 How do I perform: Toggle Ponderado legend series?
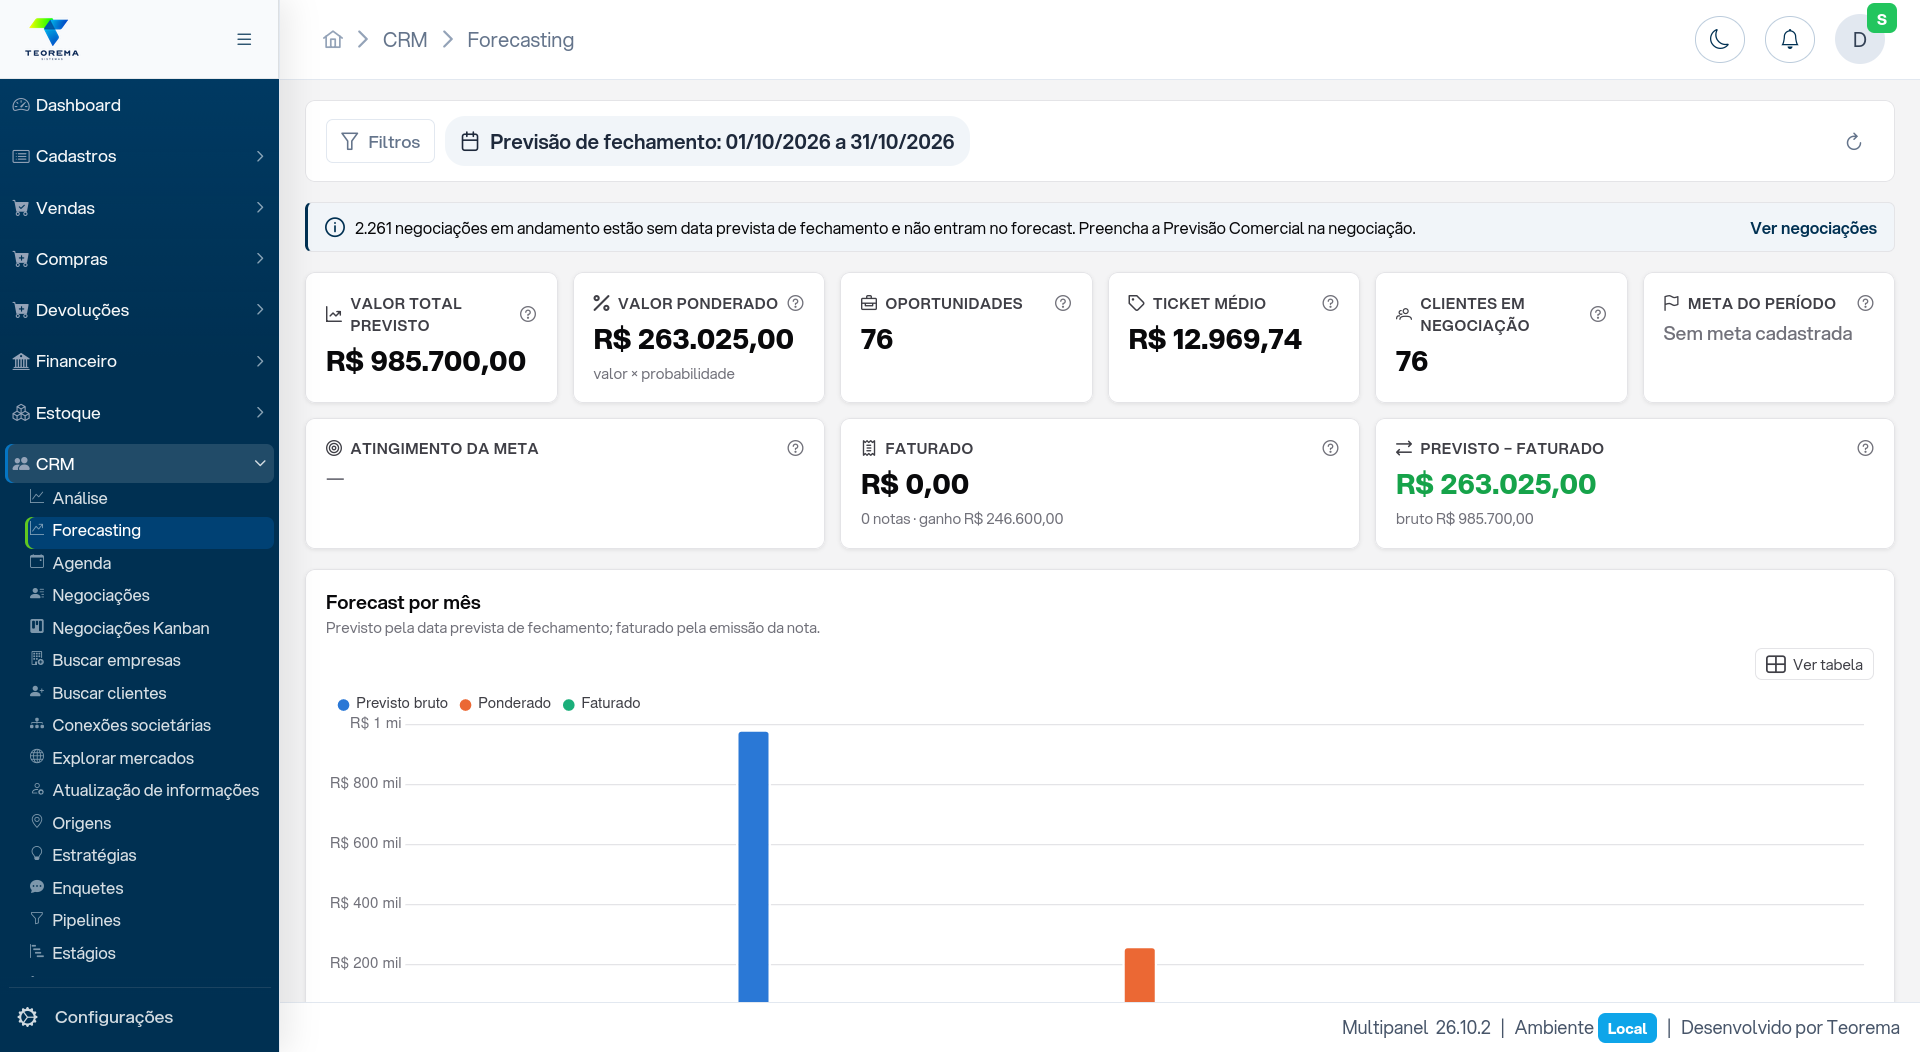click(x=505, y=703)
